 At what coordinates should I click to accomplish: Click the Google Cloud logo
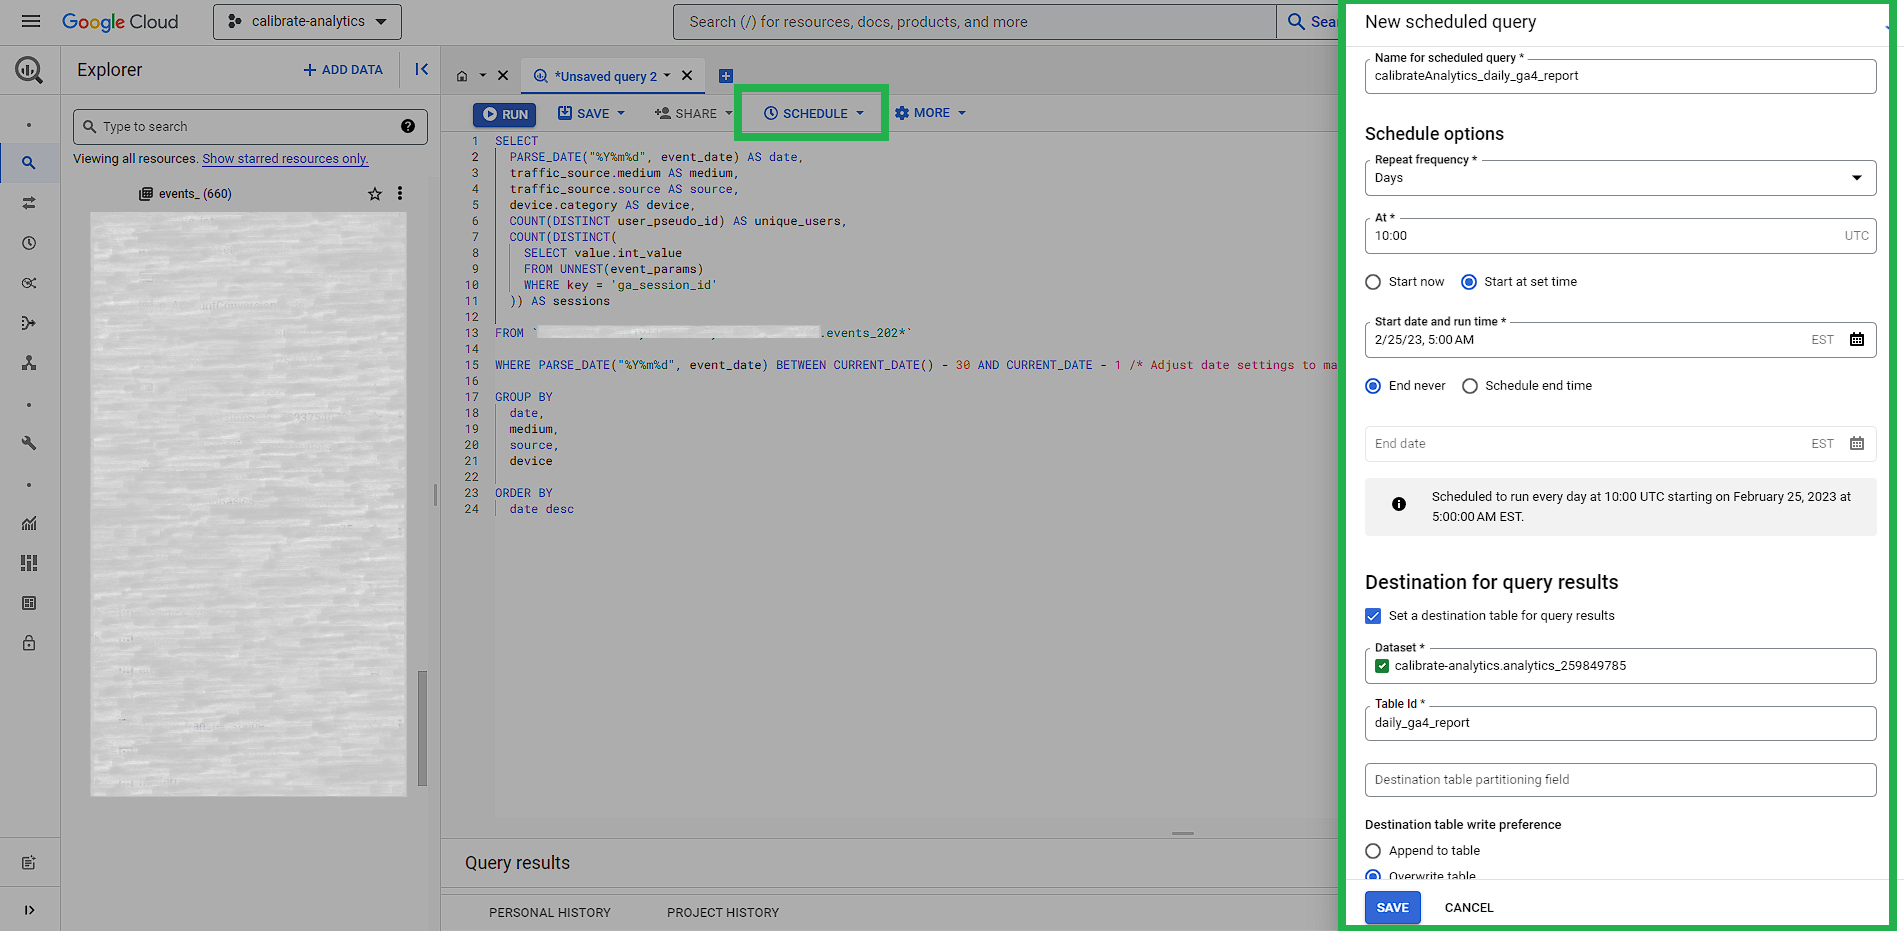pos(120,21)
